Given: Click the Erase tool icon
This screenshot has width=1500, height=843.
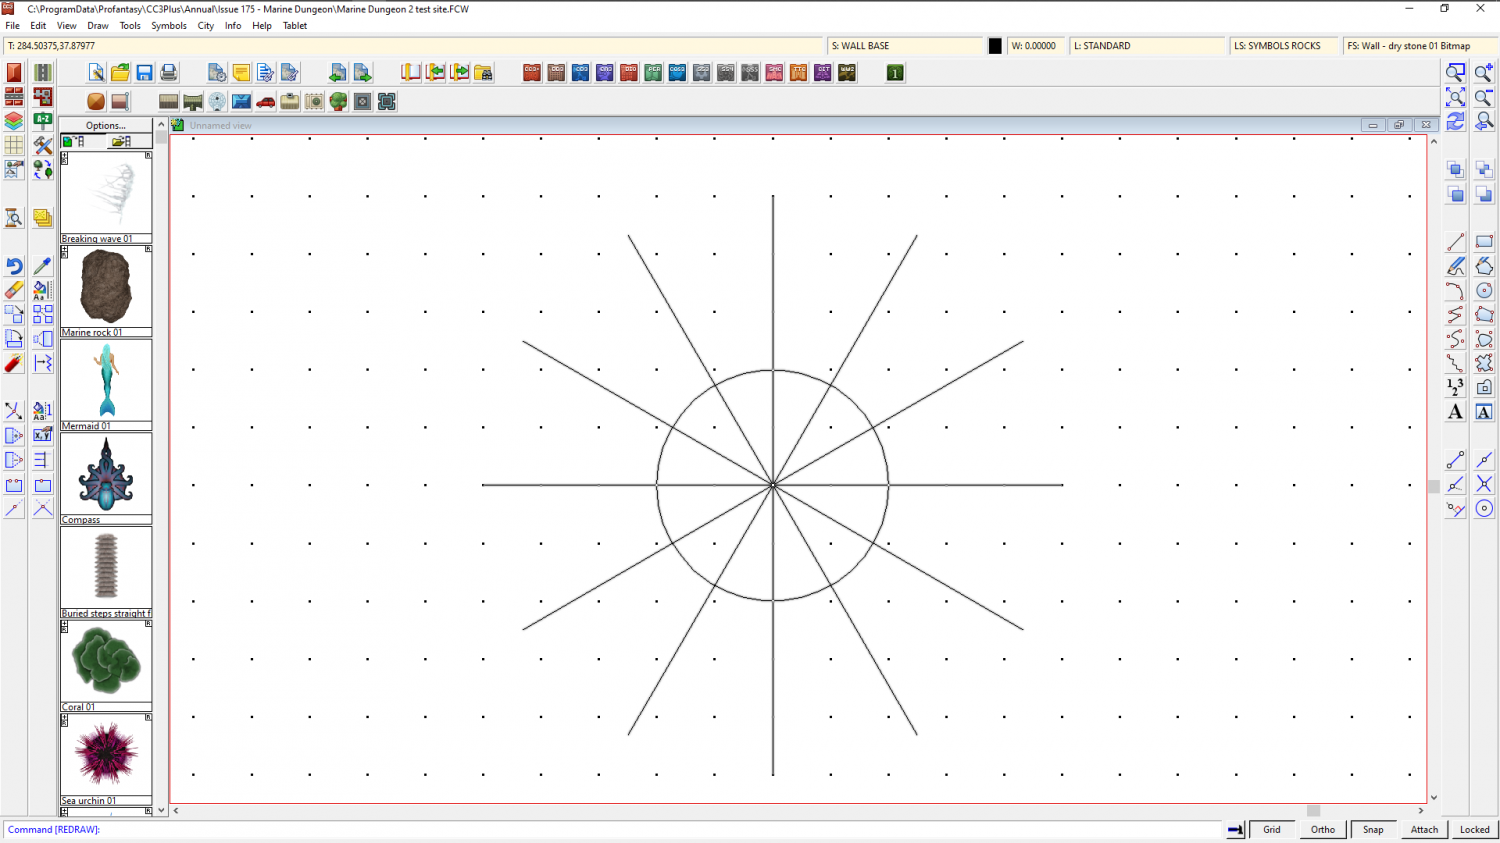Looking at the screenshot, I should 14,290.
